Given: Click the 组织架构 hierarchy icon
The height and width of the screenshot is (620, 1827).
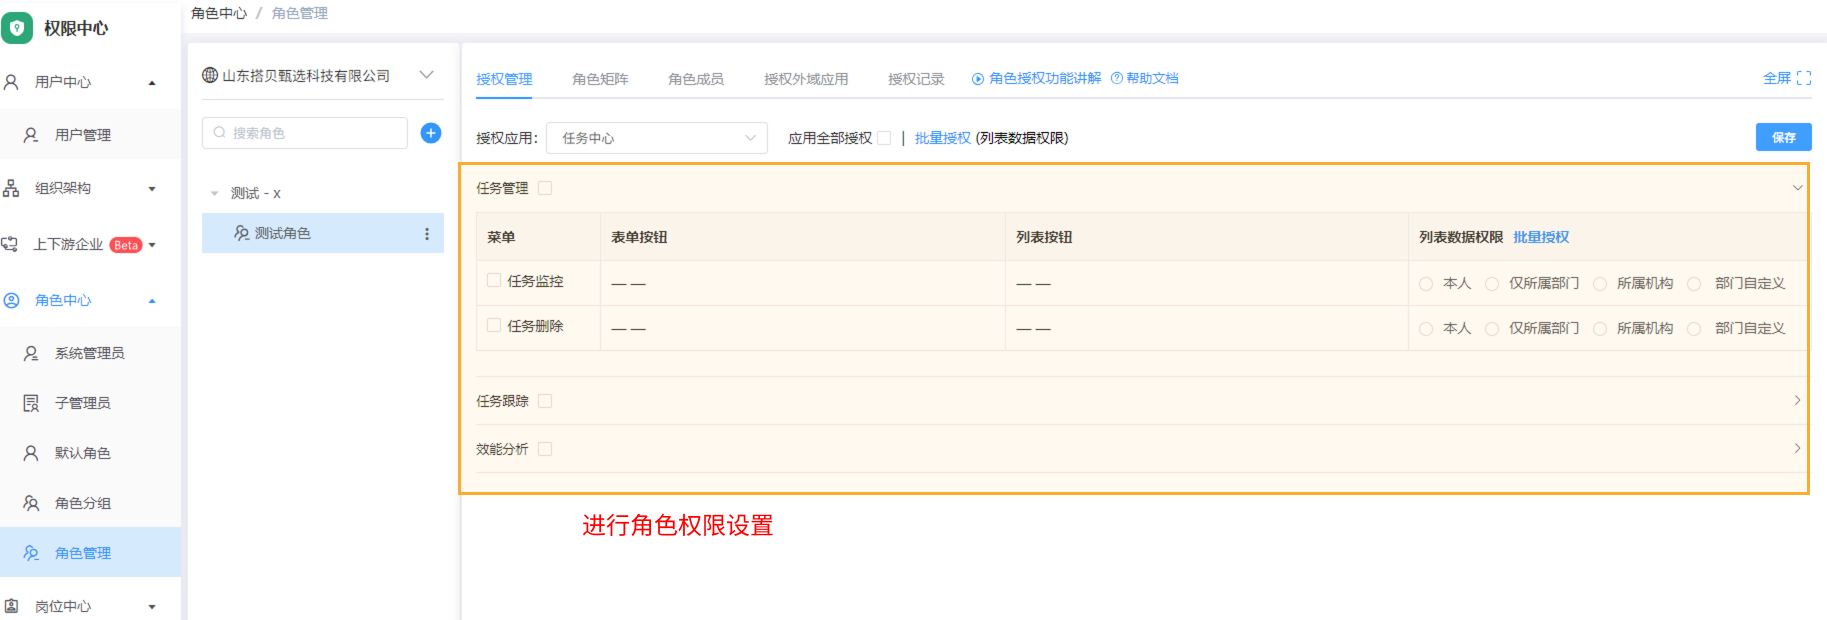Looking at the screenshot, I should tap(11, 188).
